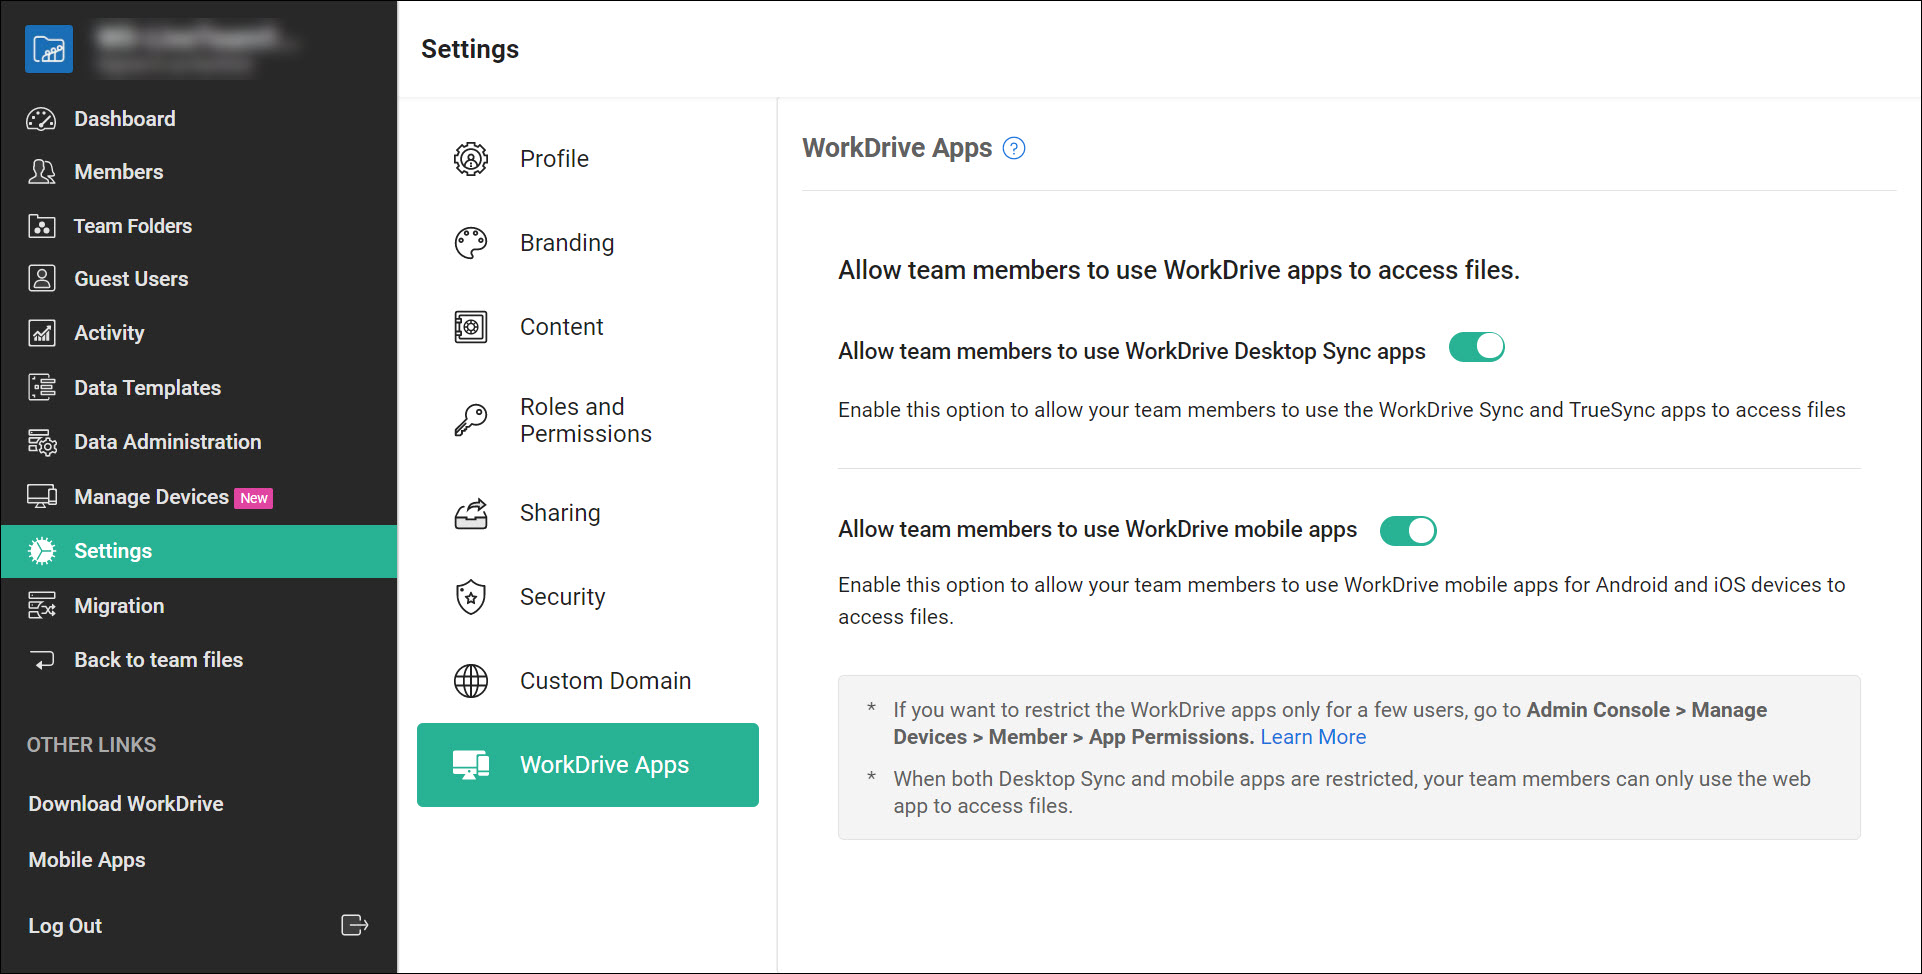Click the Guest Users icon

[41, 278]
